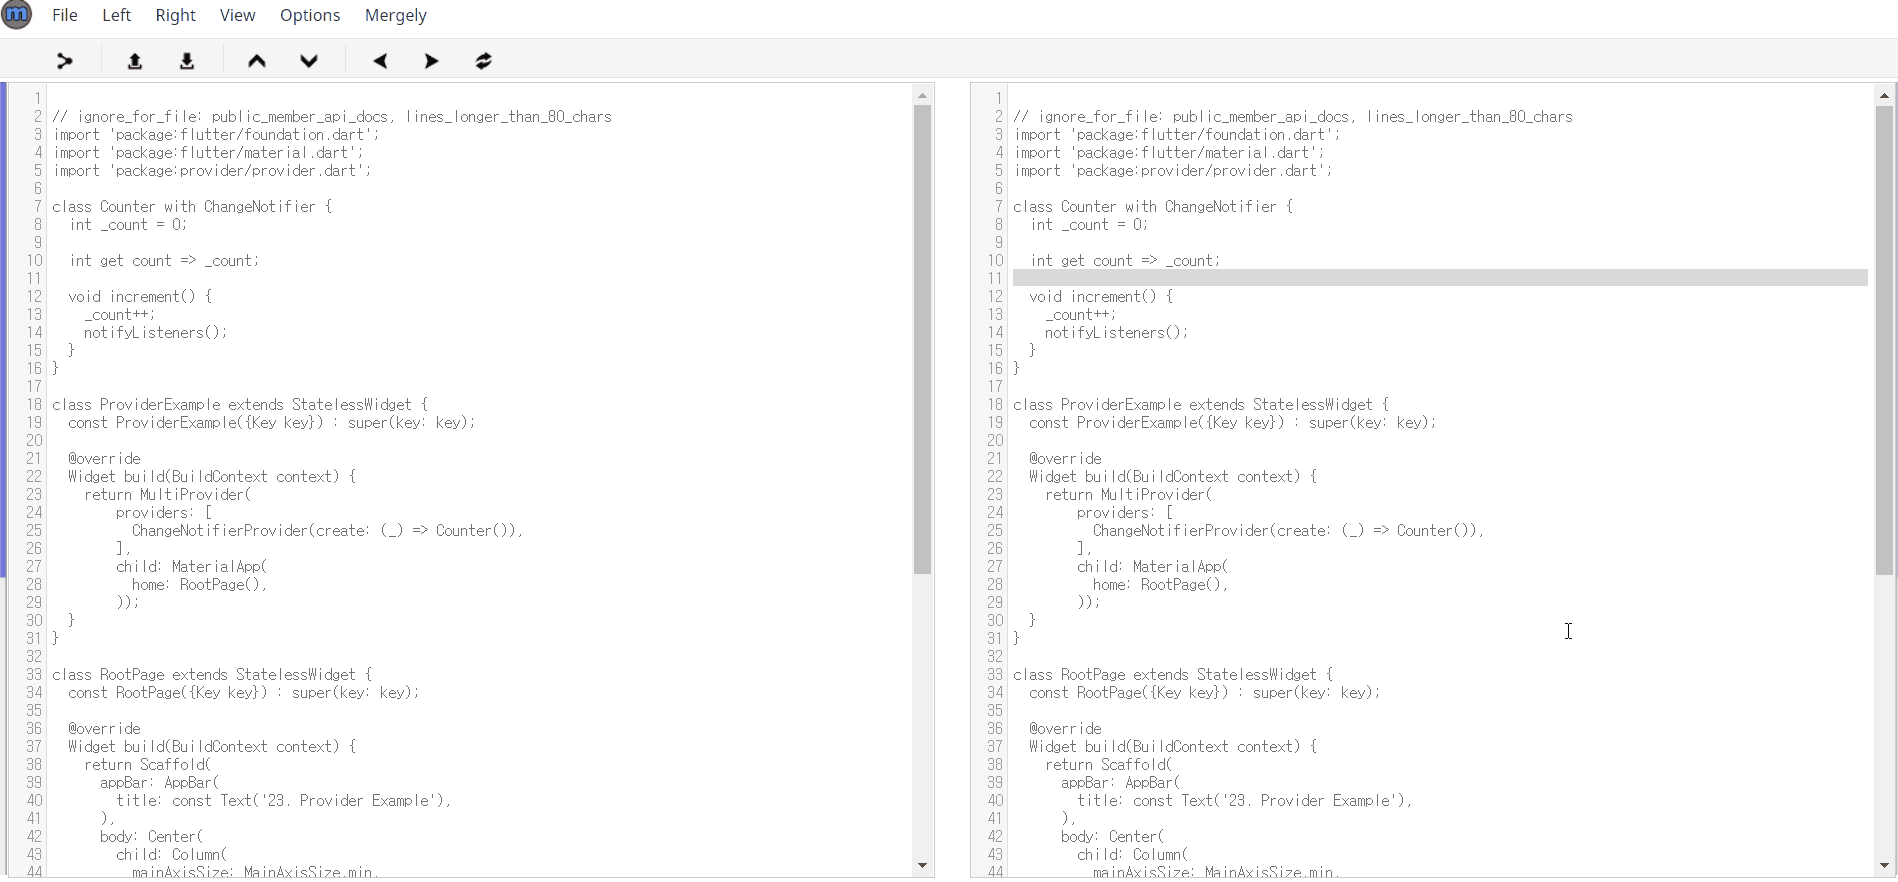Click line number 33 in right pane gutter
Screen dimensions: 1898x882
995,674
